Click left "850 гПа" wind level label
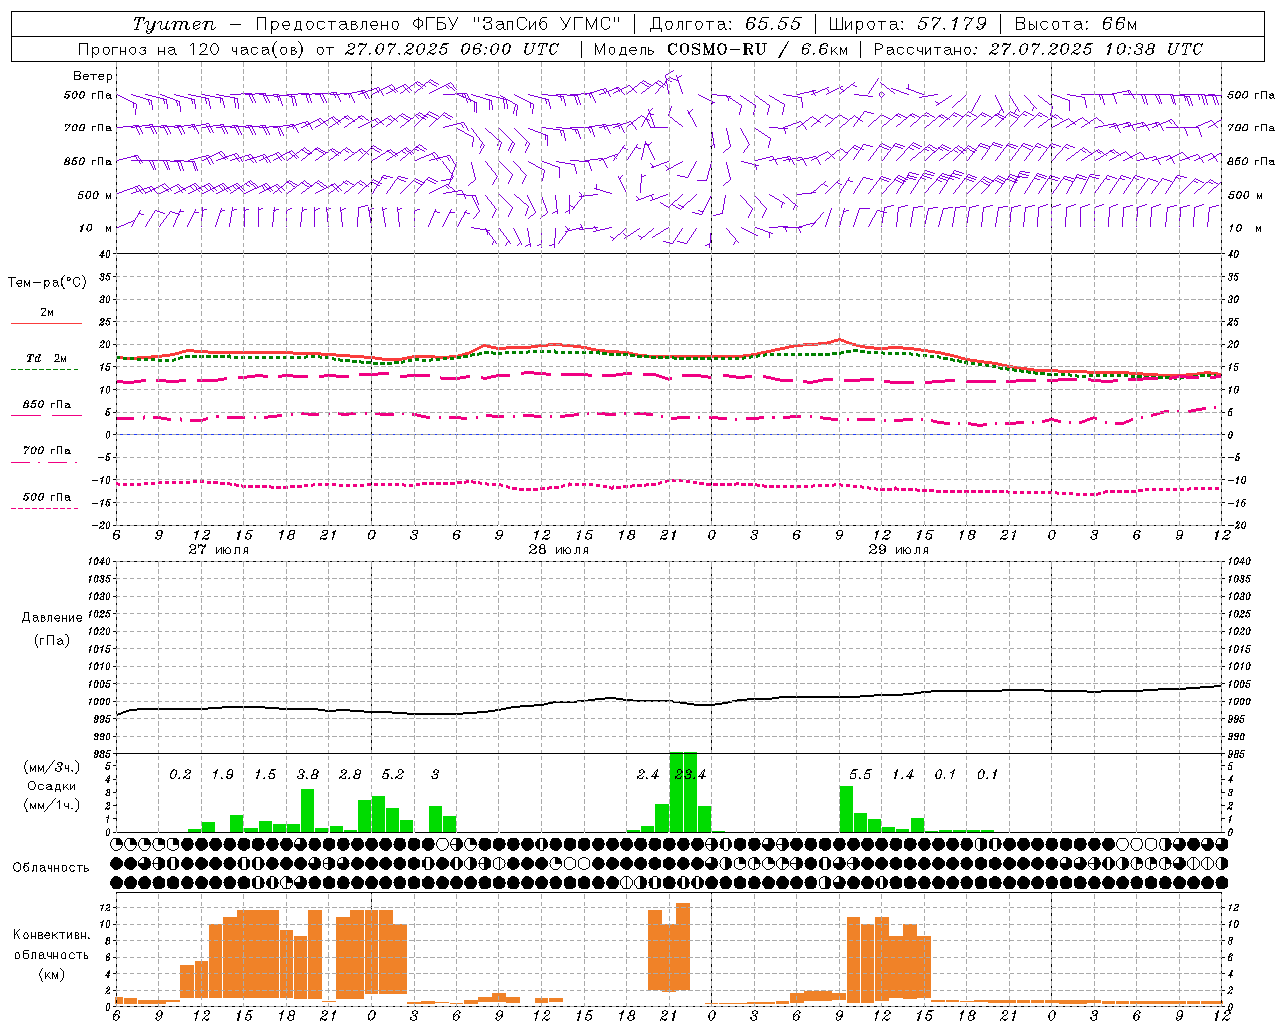1280x1024 pixels. [x=88, y=161]
